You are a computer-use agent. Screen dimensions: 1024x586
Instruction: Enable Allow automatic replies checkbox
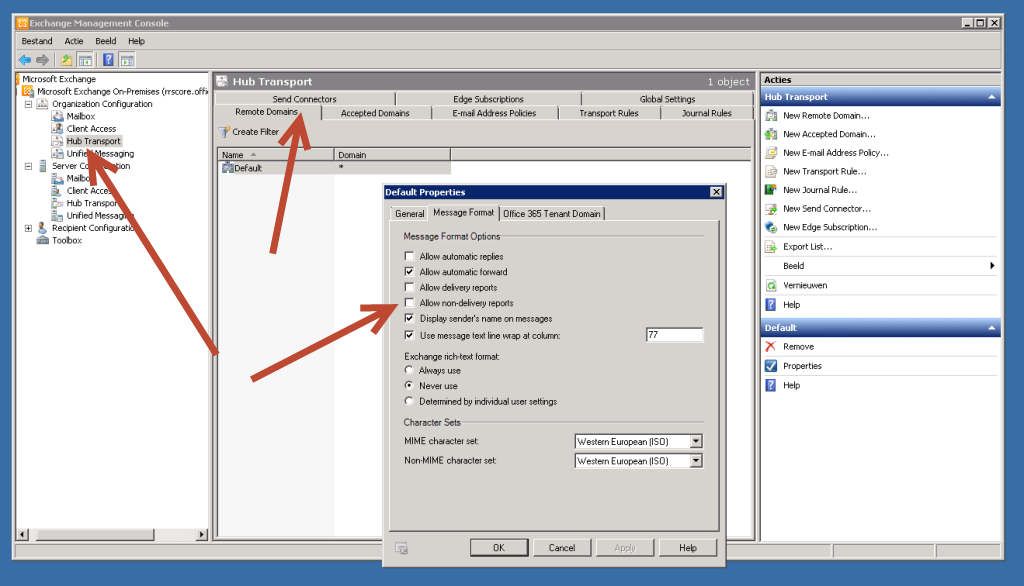coord(409,256)
